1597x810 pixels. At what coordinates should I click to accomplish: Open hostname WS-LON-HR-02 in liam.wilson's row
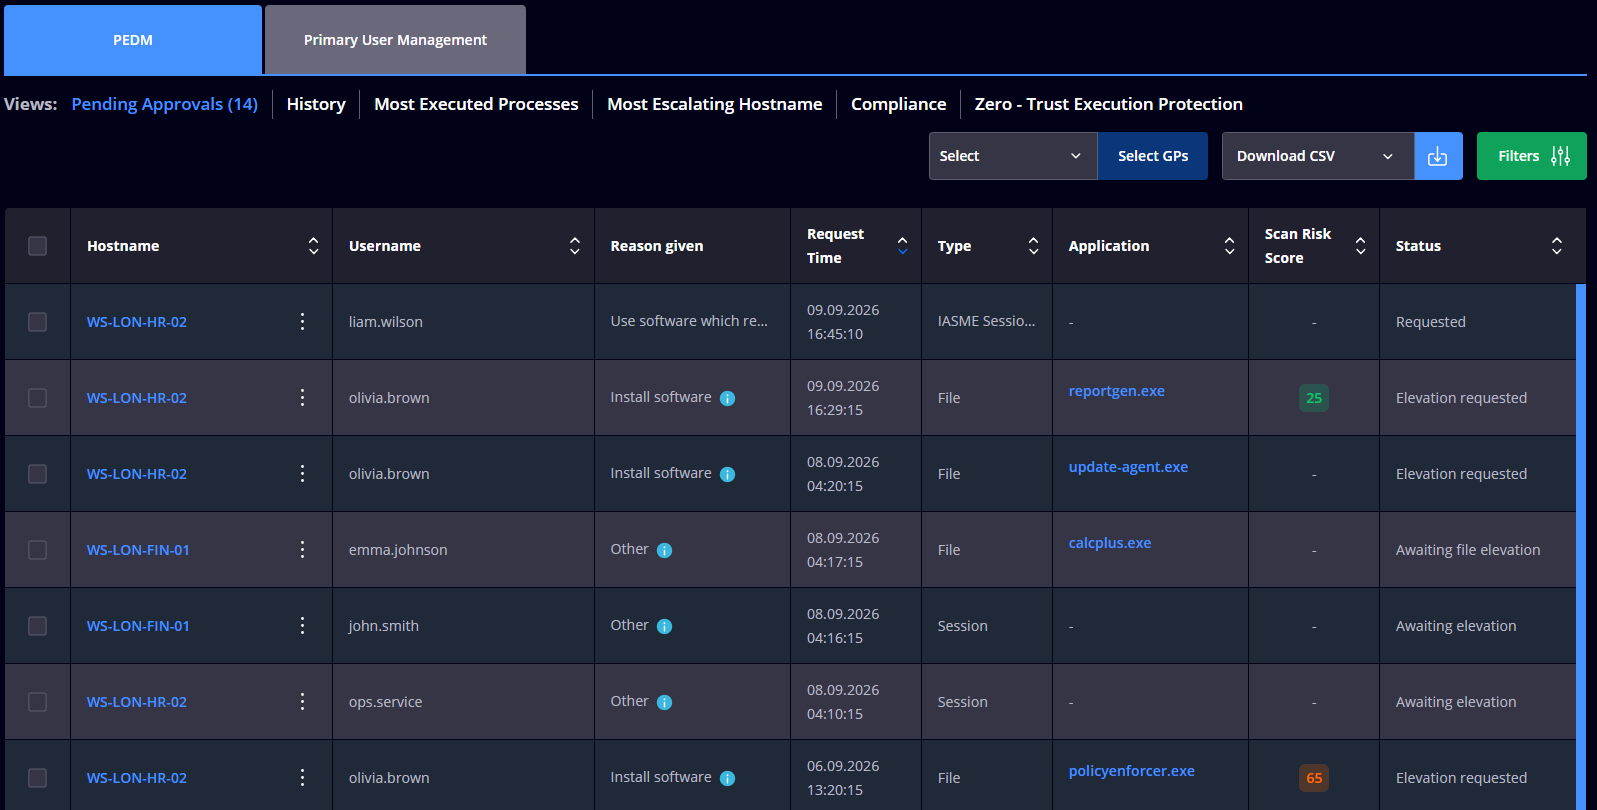click(137, 322)
